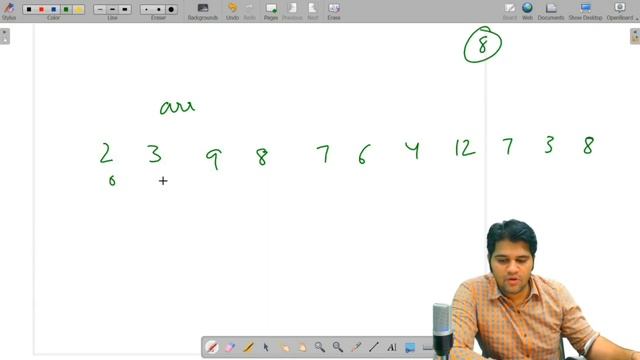Open the OpenBoard menu
This screenshot has height=360, width=640.
[x=620, y=11]
